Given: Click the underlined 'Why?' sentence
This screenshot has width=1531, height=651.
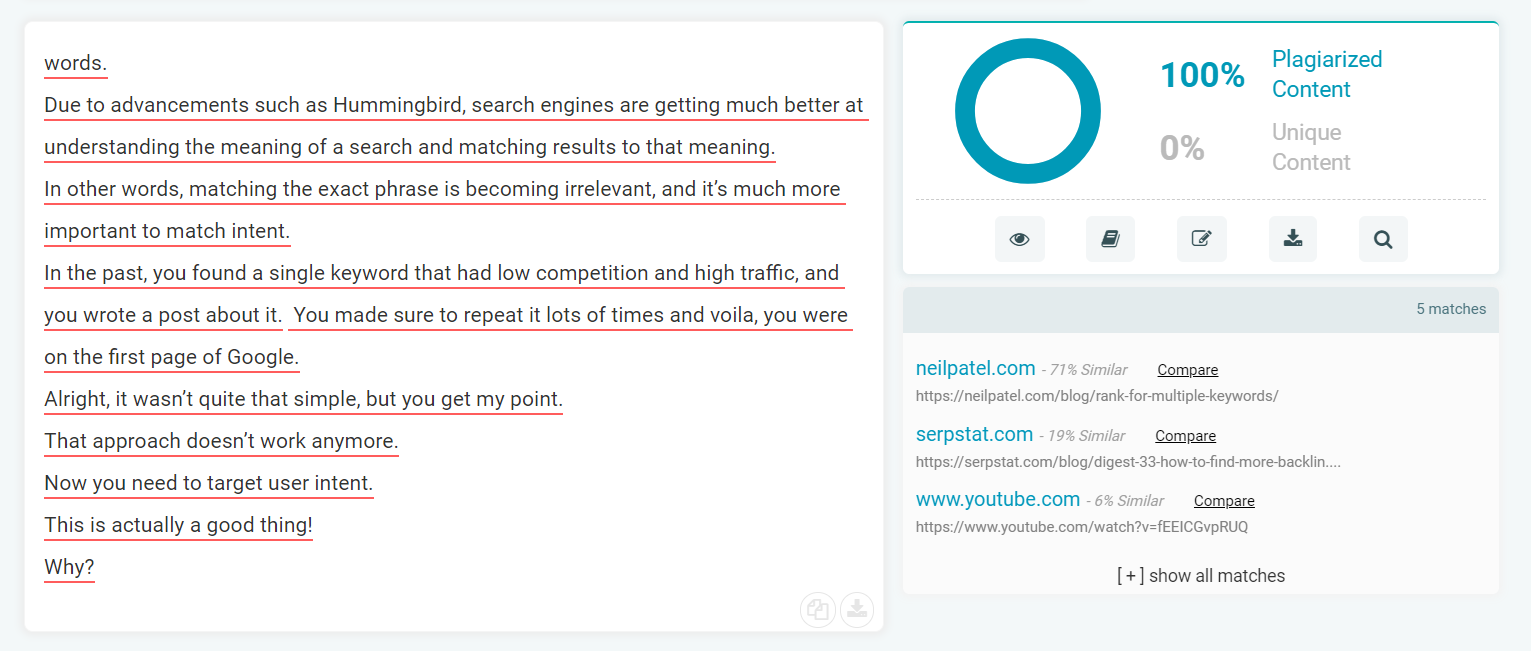Looking at the screenshot, I should (69, 568).
